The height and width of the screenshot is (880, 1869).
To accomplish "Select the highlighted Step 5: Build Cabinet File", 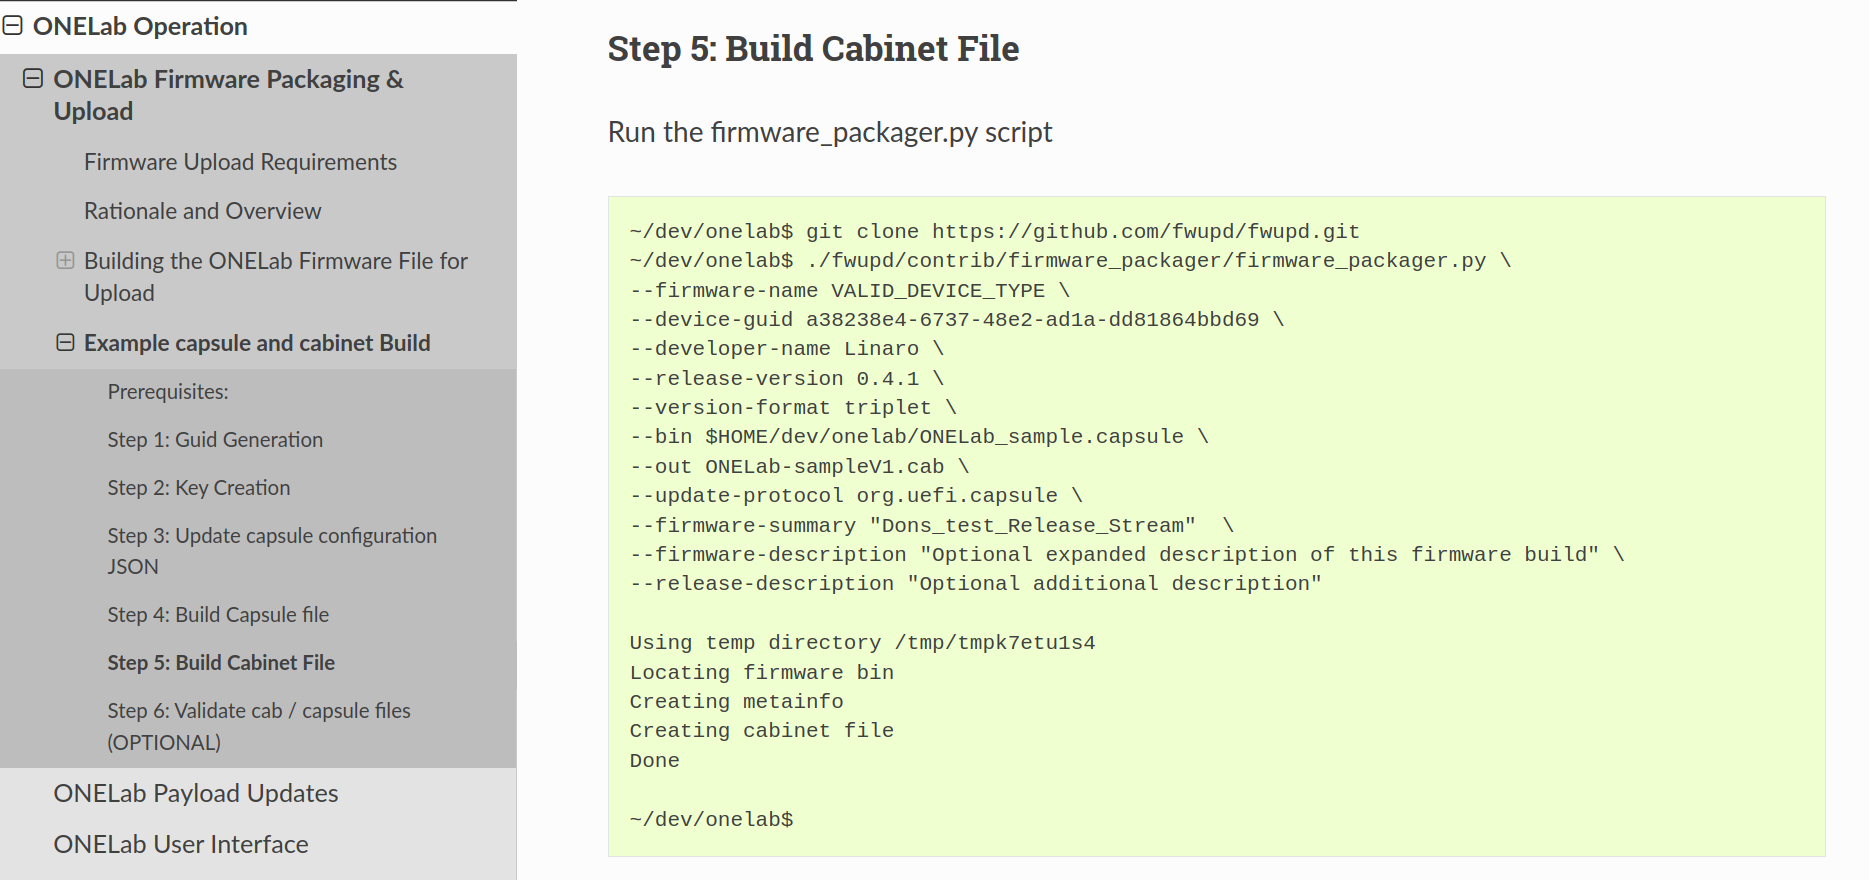I will [x=221, y=662].
